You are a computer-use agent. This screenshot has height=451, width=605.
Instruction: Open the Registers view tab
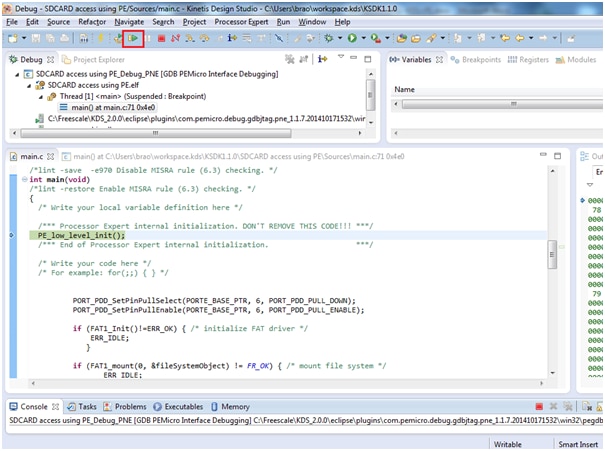(x=533, y=59)
